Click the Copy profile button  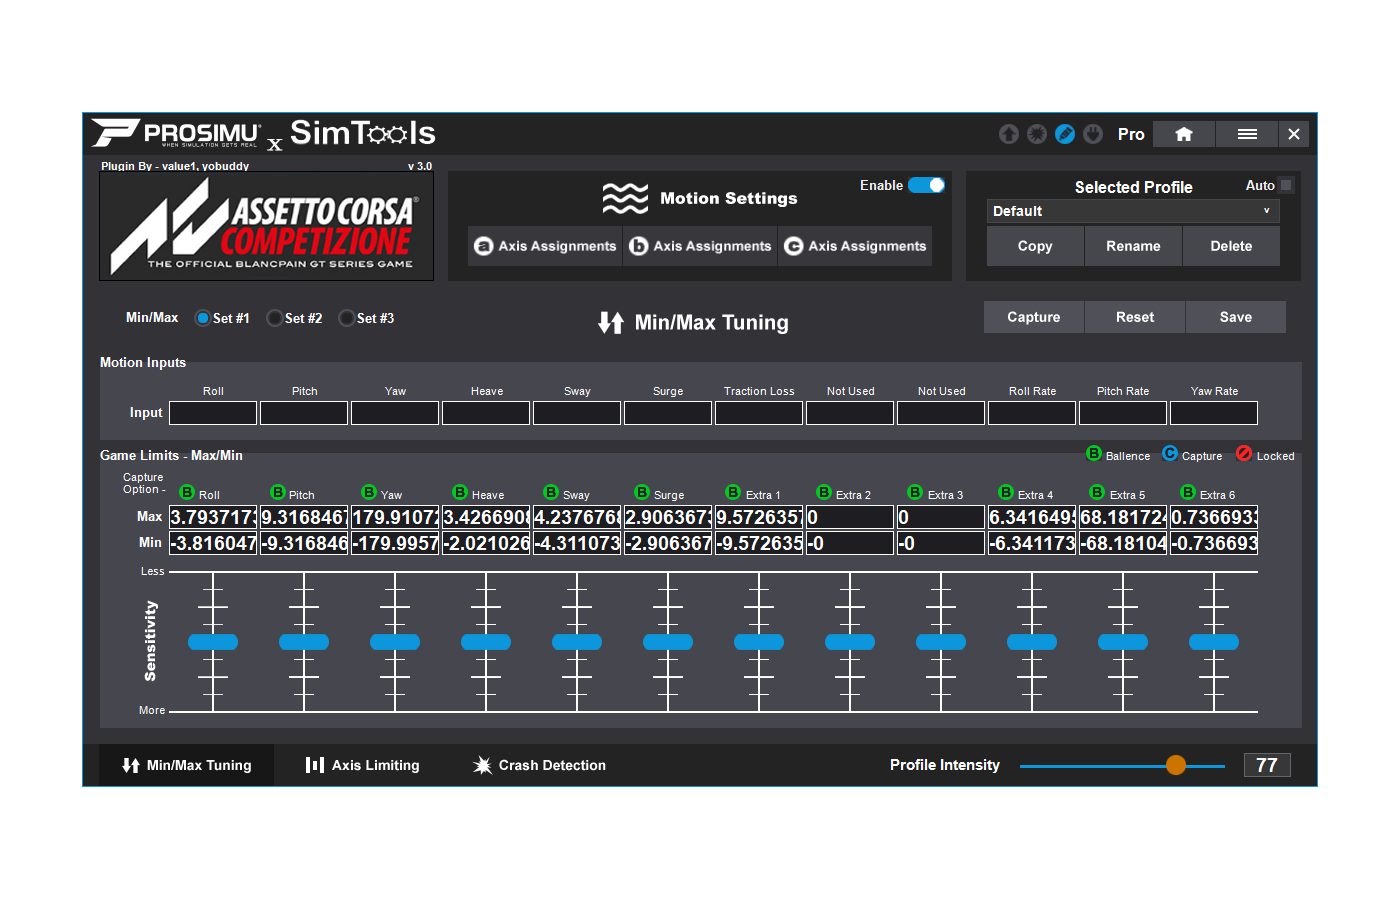(1035, 246)
